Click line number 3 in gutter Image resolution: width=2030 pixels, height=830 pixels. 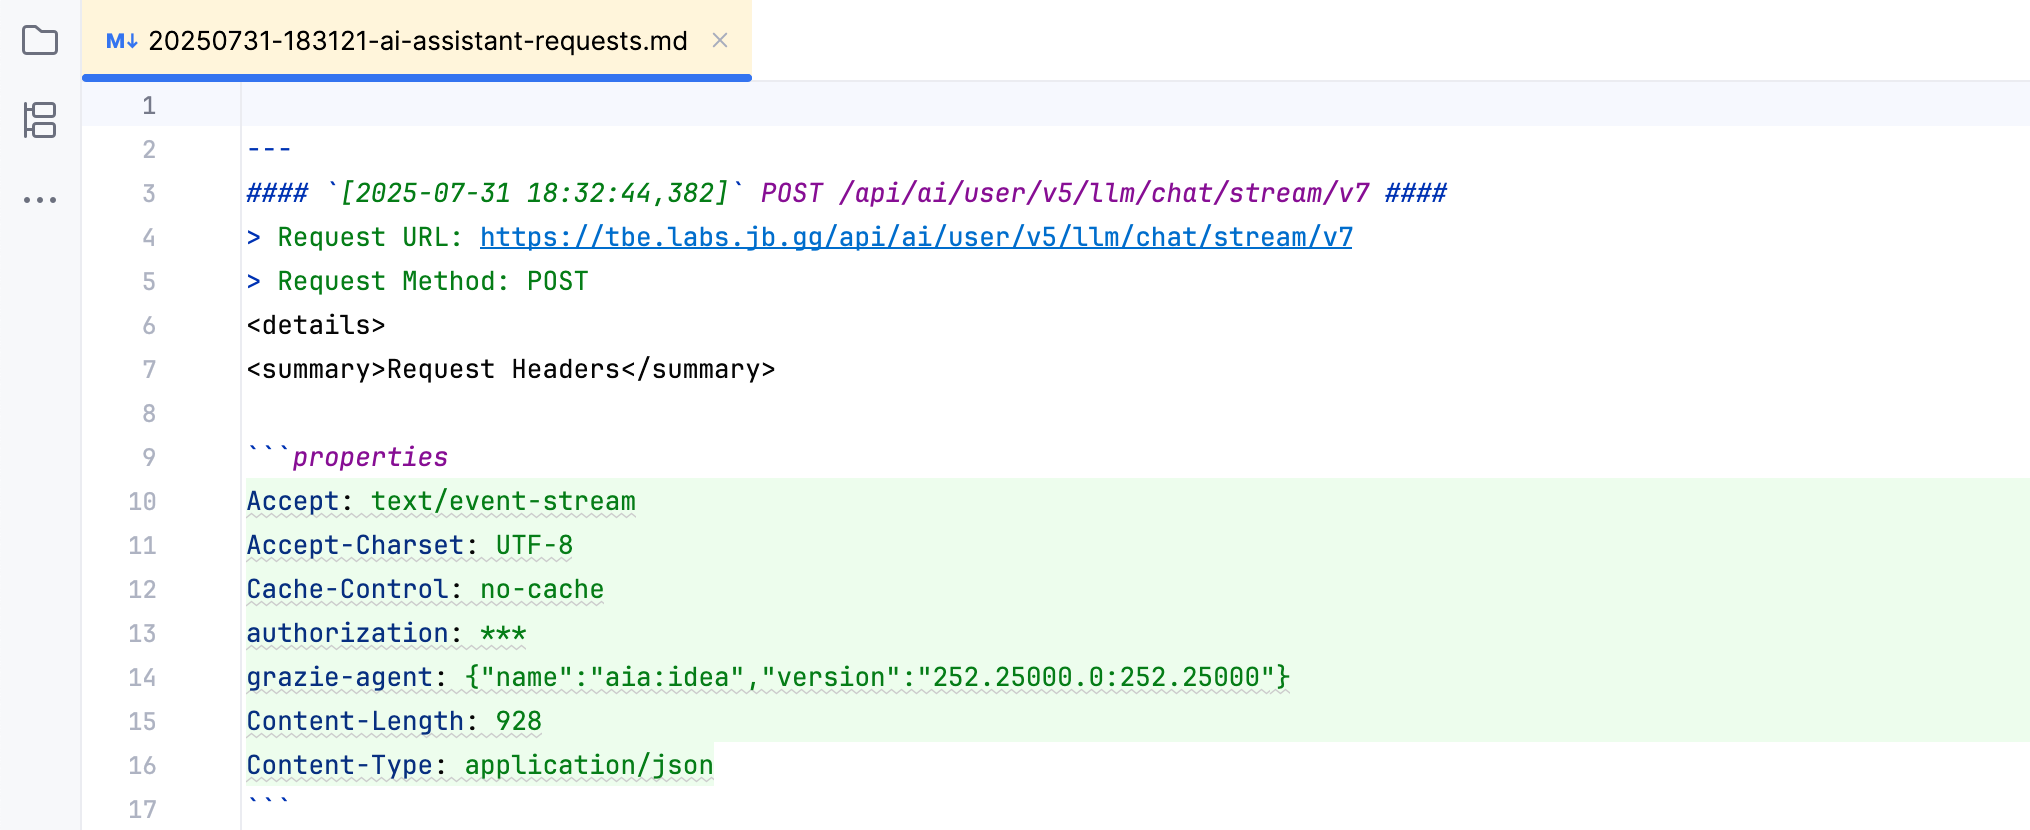click(149, 193)
